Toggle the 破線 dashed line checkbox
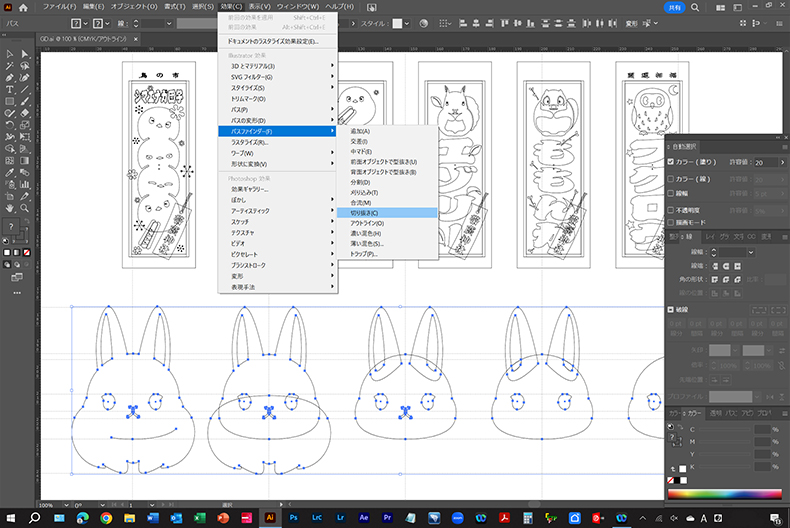 [671, 309]
